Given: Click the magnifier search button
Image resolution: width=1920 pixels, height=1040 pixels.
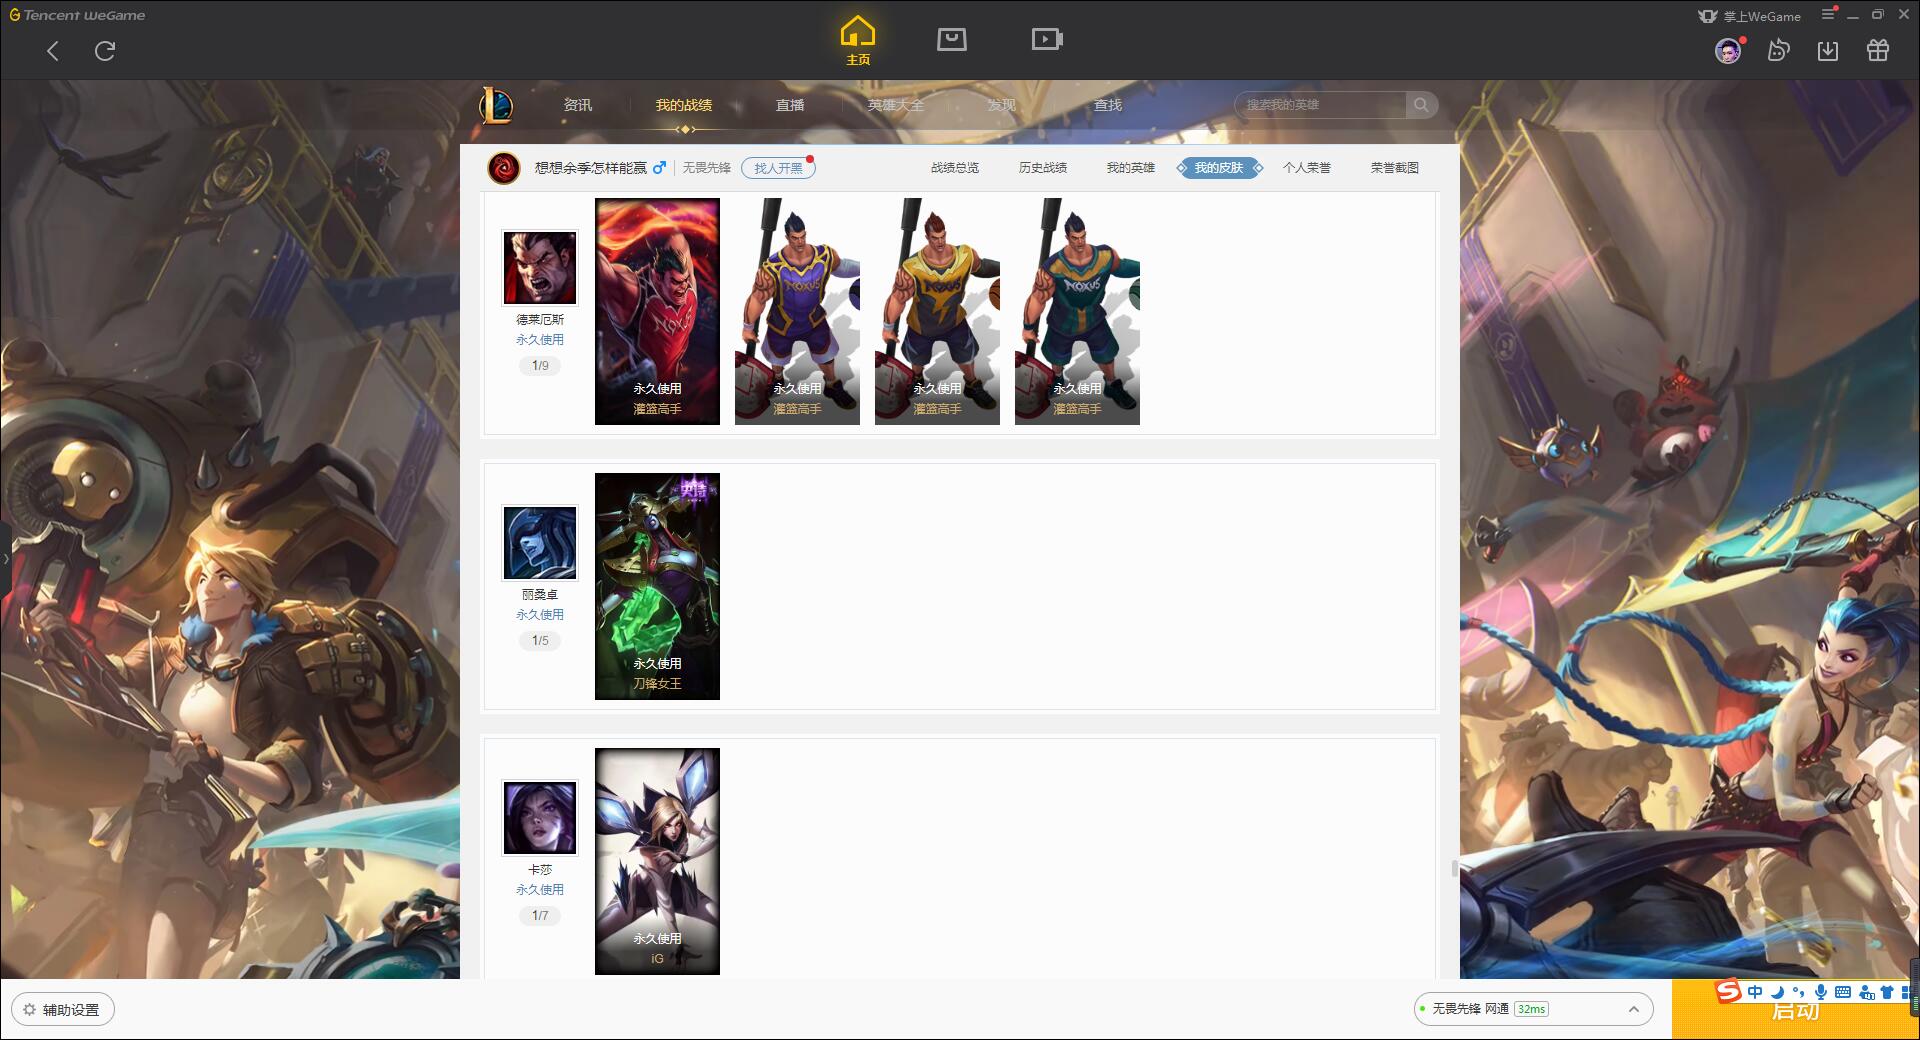Looking at the screenshot, I should pyautogui.click(x=1421, y=105).
